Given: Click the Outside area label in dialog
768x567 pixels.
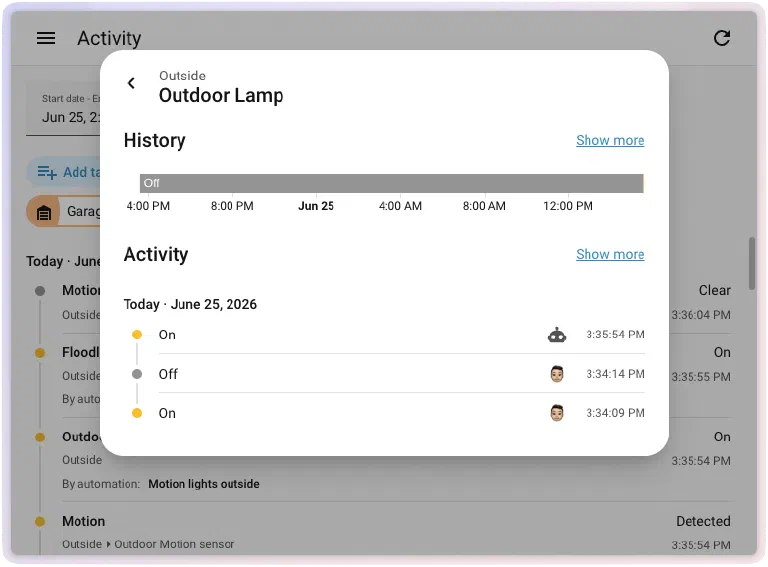Looking at the screenshot, I should pos(182,76).
